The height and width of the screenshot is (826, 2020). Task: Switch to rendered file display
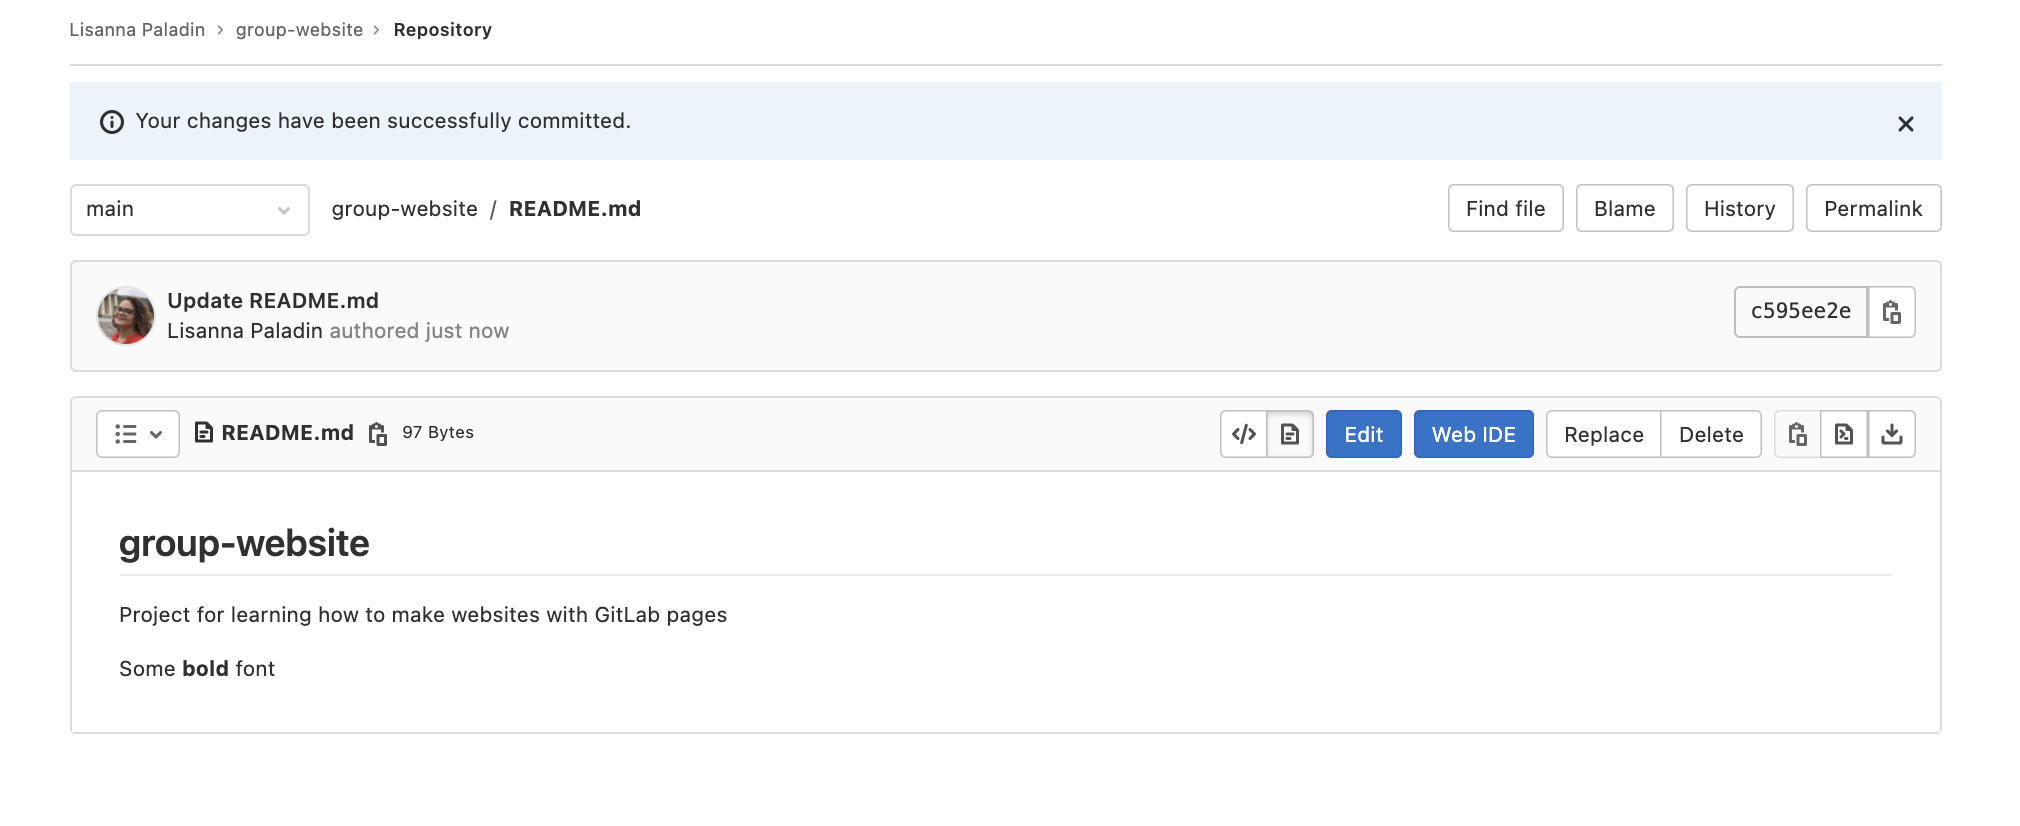click(x=1290, y=433)
